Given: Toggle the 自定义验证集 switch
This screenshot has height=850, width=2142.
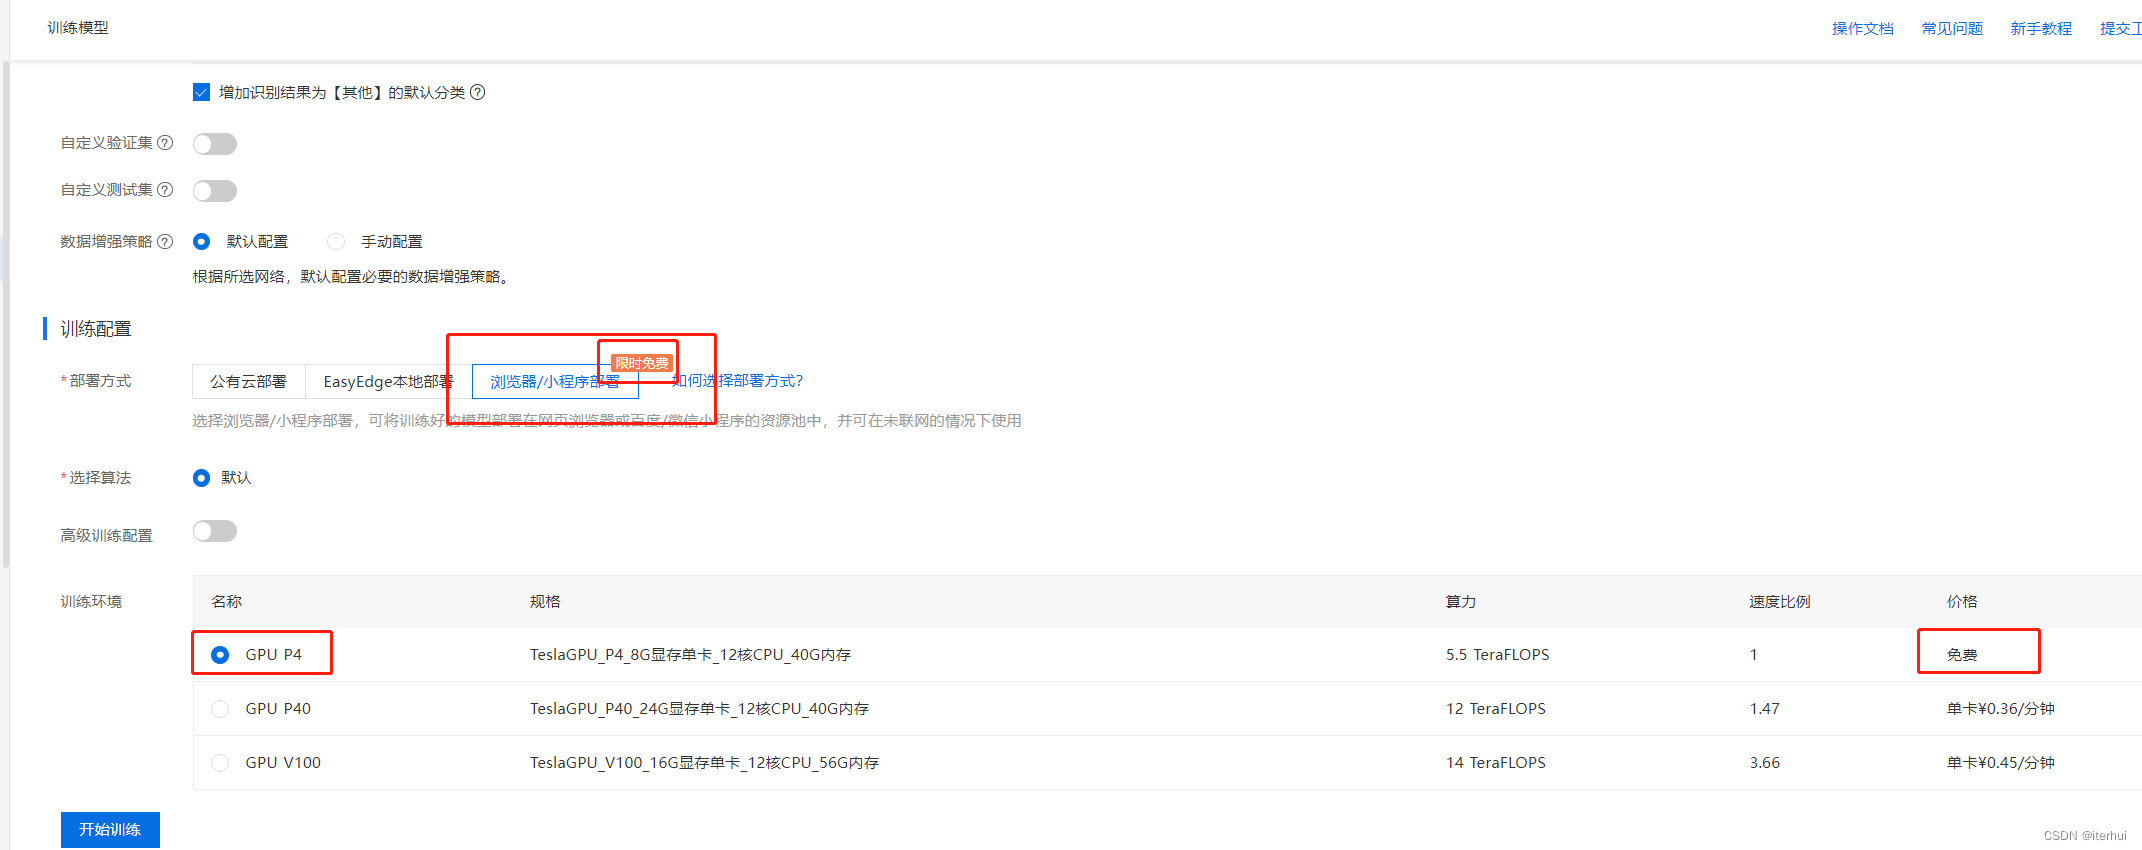Looking at the screenshot, I should click(x=215, y=144).
